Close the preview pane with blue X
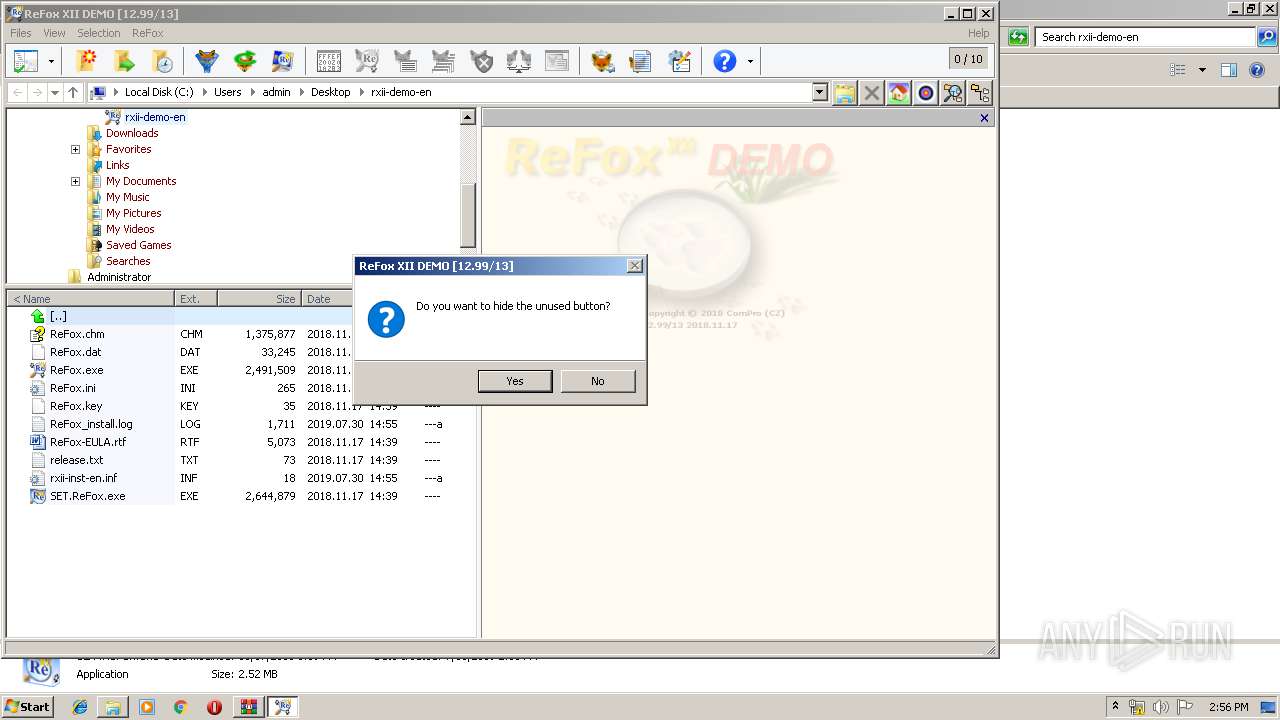1280x720 pixels. (x=984, y=118)
